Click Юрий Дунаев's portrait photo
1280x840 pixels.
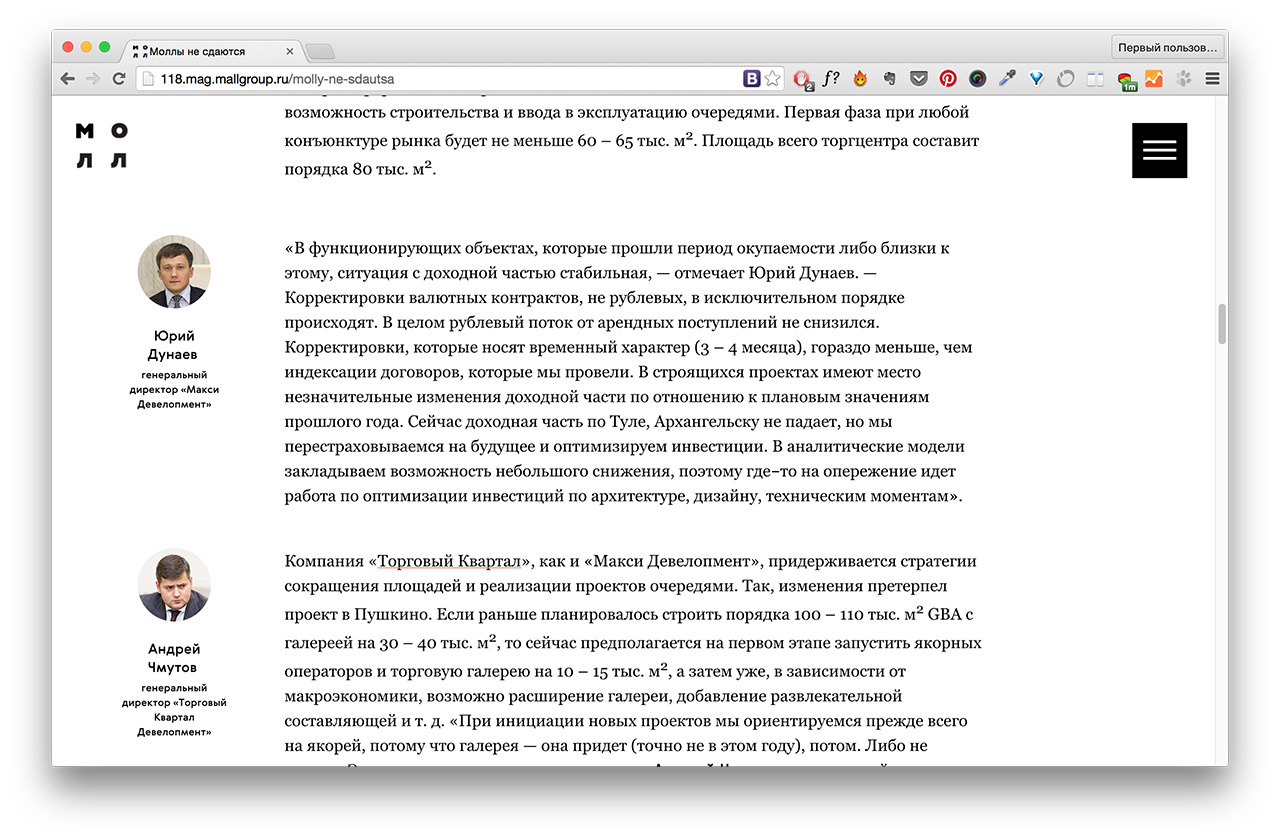pyautogui.click(x=174, y=271)
